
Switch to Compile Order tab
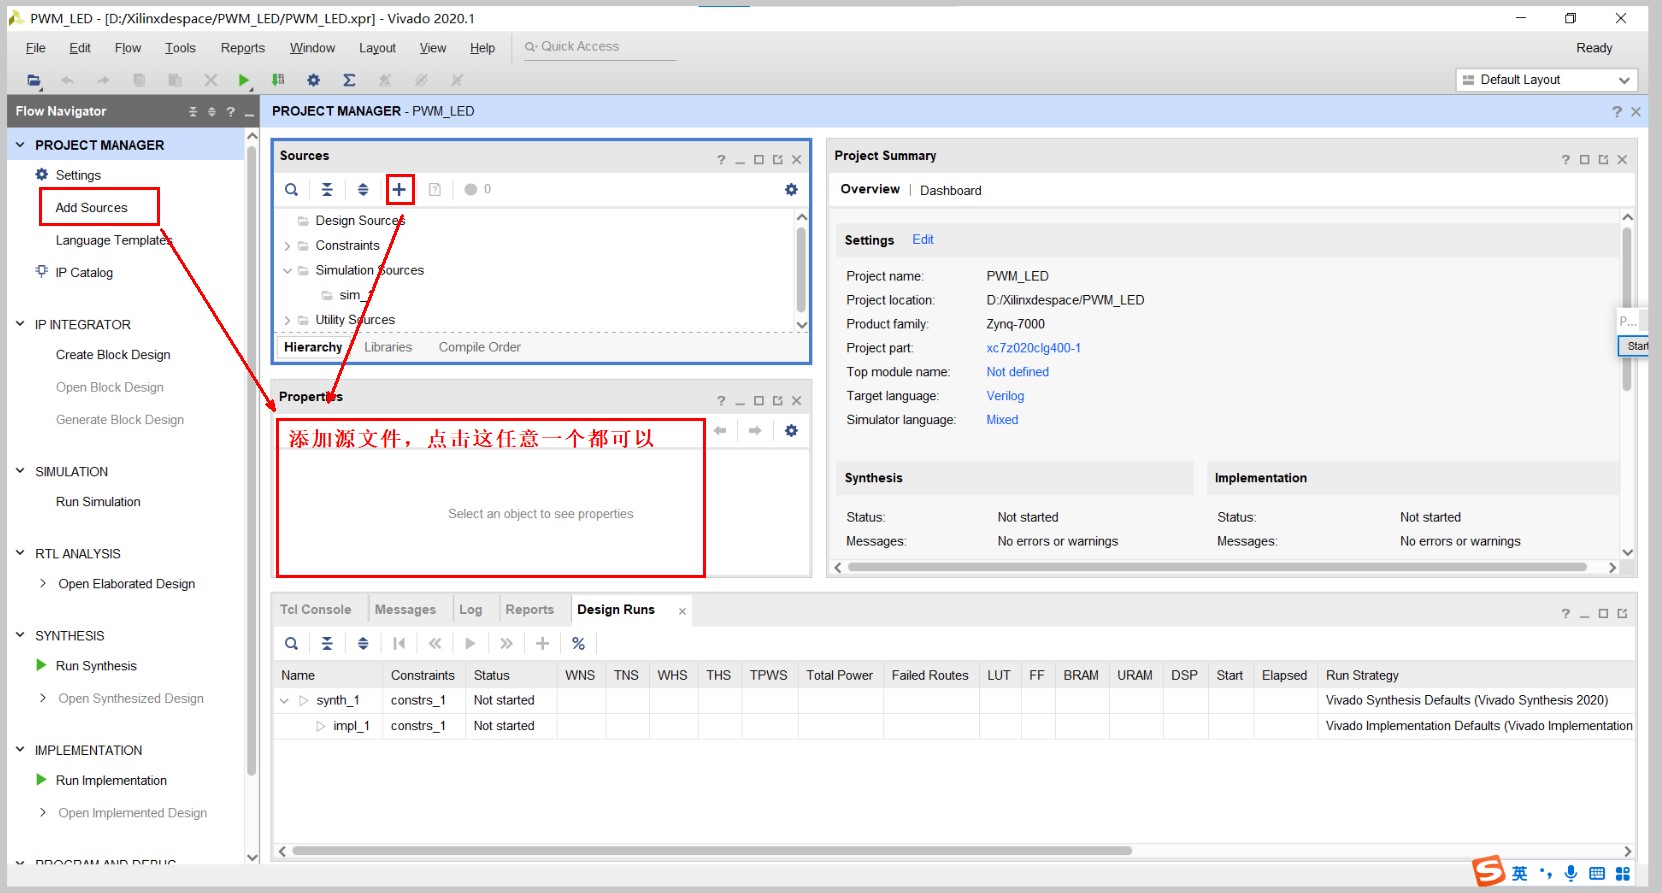[480, 347]
